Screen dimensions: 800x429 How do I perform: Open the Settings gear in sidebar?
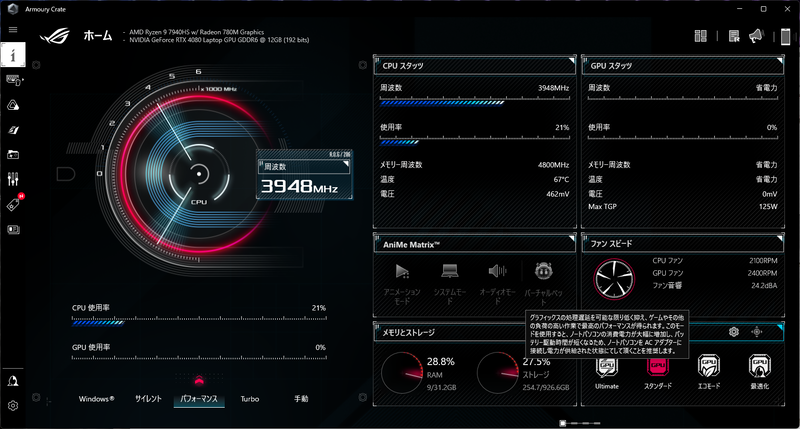(13, 406)
